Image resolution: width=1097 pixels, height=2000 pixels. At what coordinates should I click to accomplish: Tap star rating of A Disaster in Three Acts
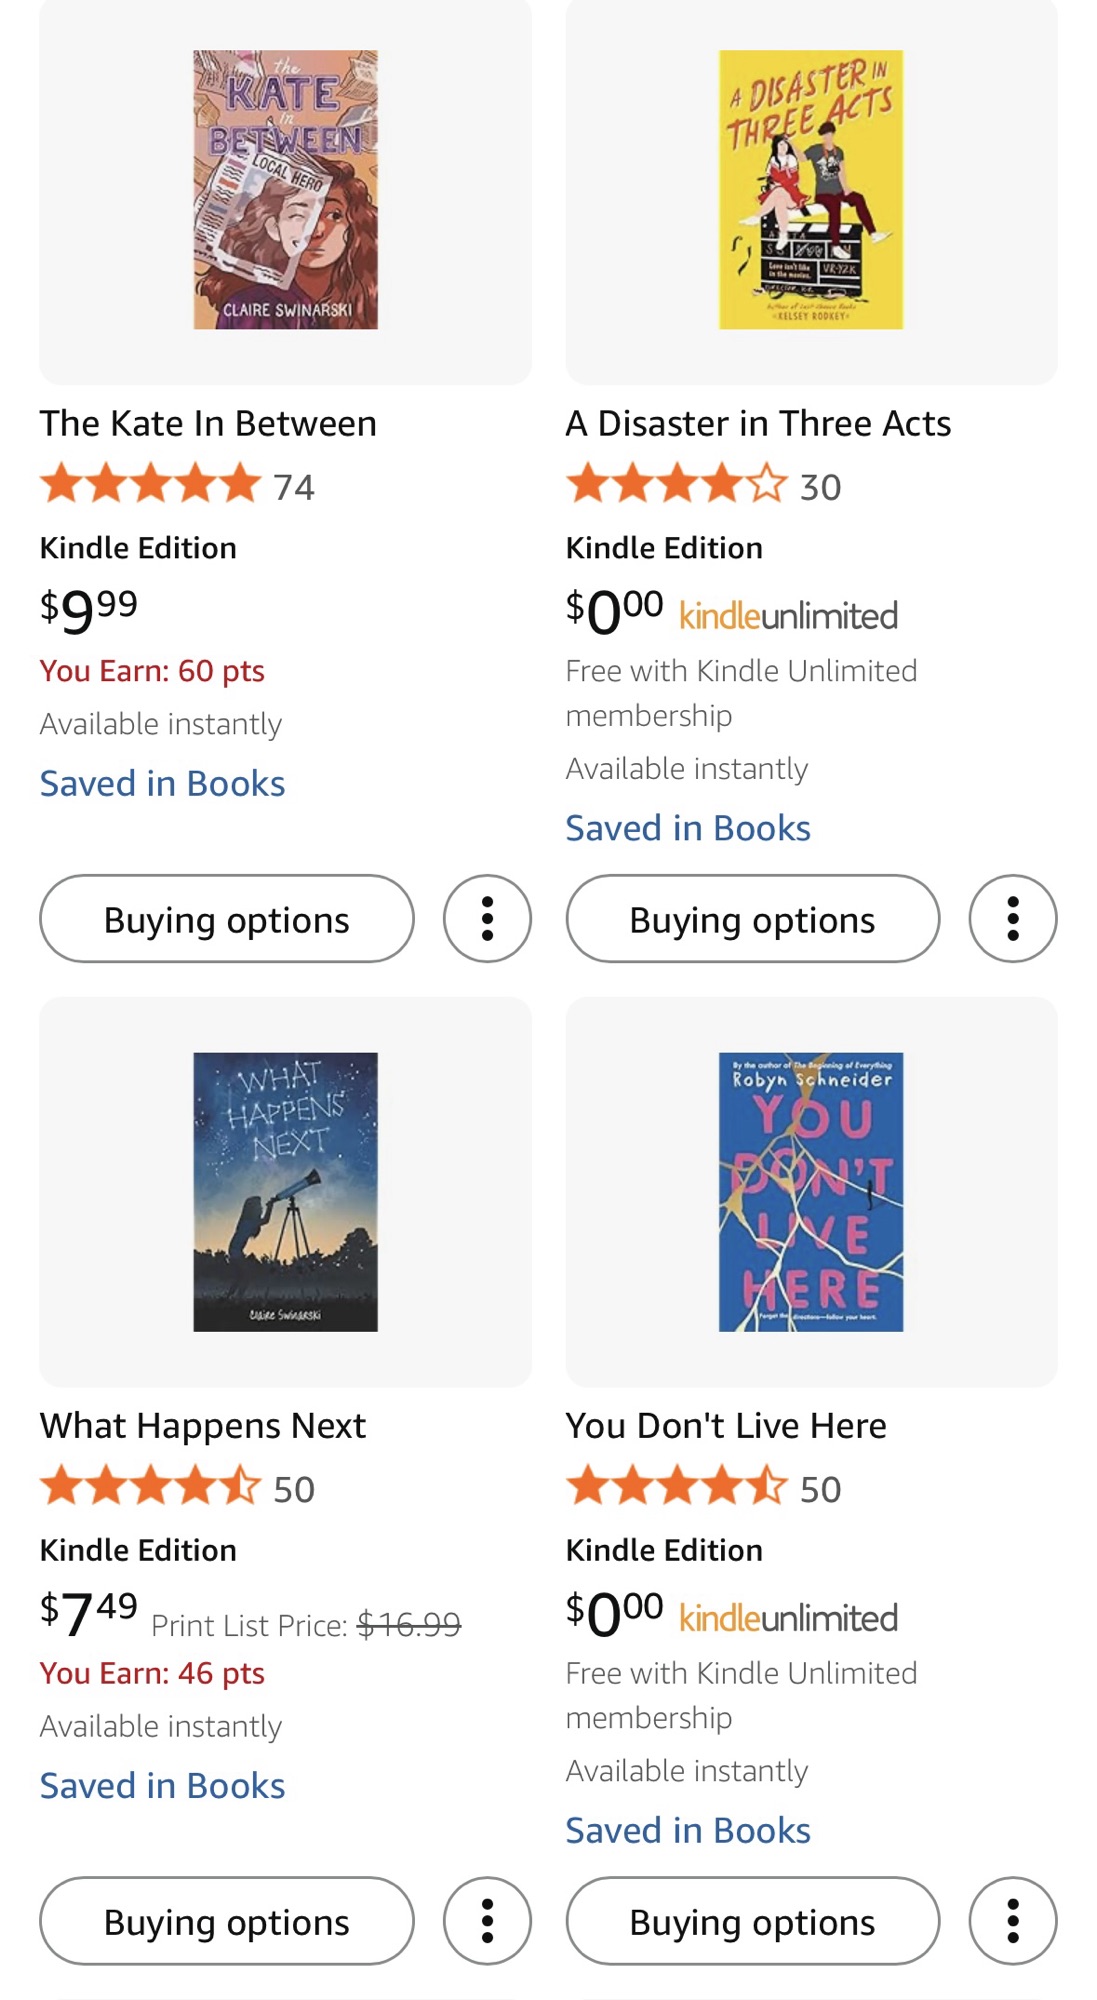676,485
